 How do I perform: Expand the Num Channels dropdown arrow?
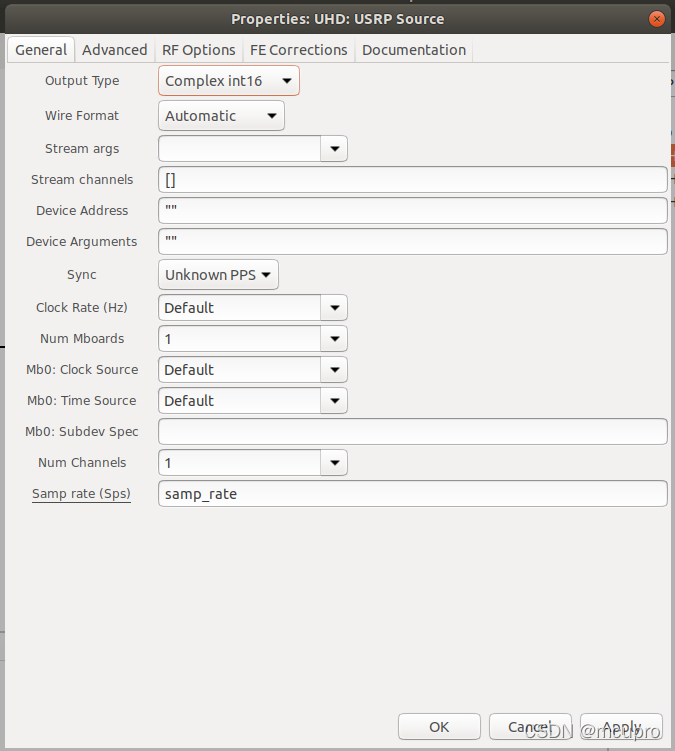[x=334, y=463]
